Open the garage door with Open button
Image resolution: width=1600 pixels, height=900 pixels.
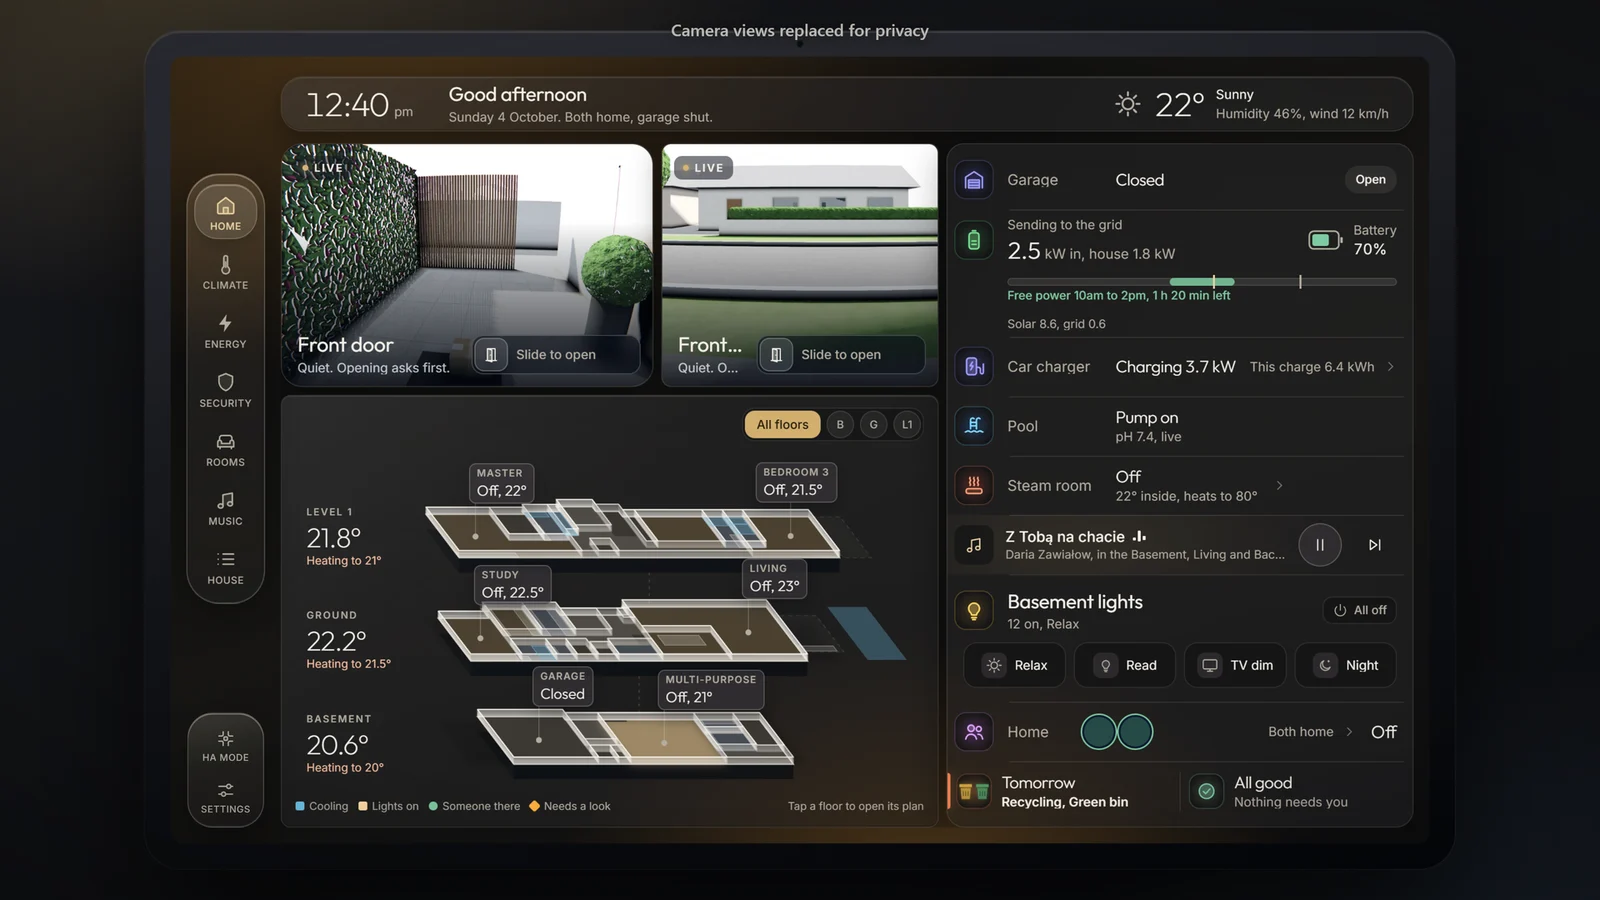(x=1370, y=180)
